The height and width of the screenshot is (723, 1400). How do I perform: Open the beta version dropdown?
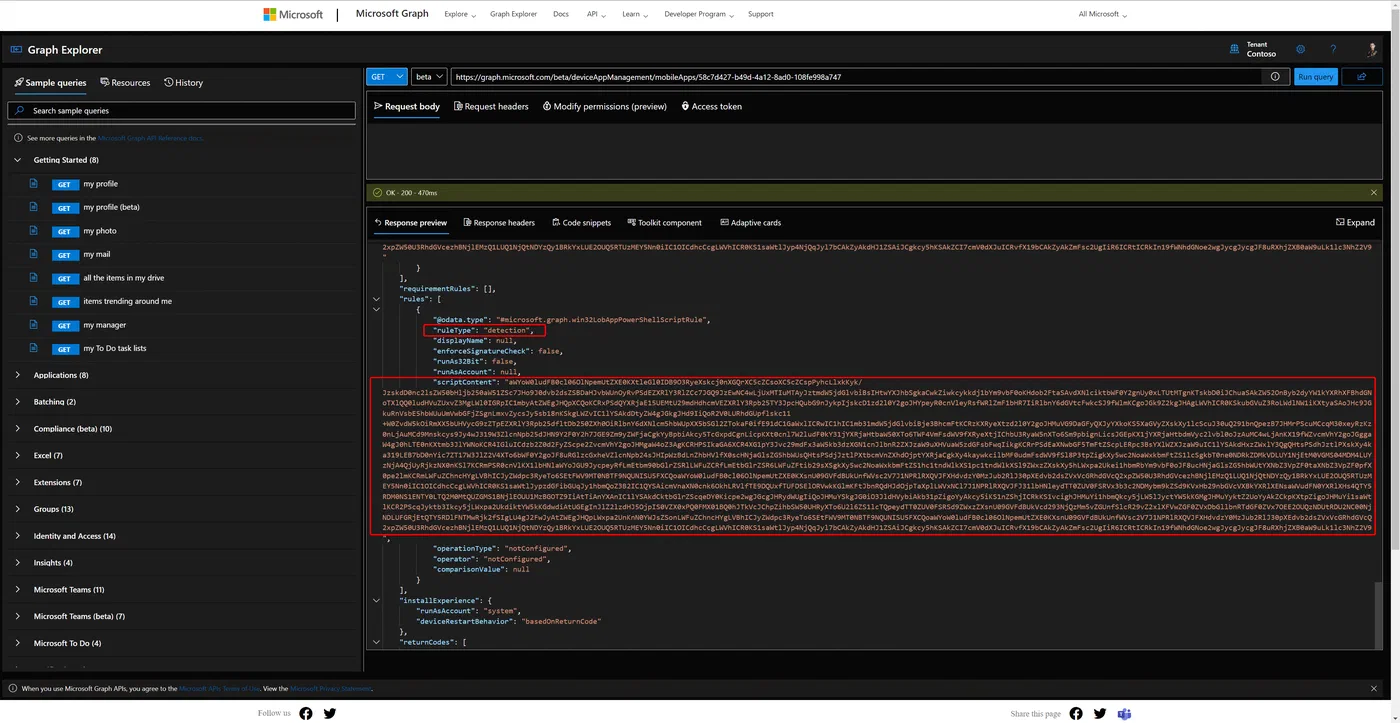428,76
